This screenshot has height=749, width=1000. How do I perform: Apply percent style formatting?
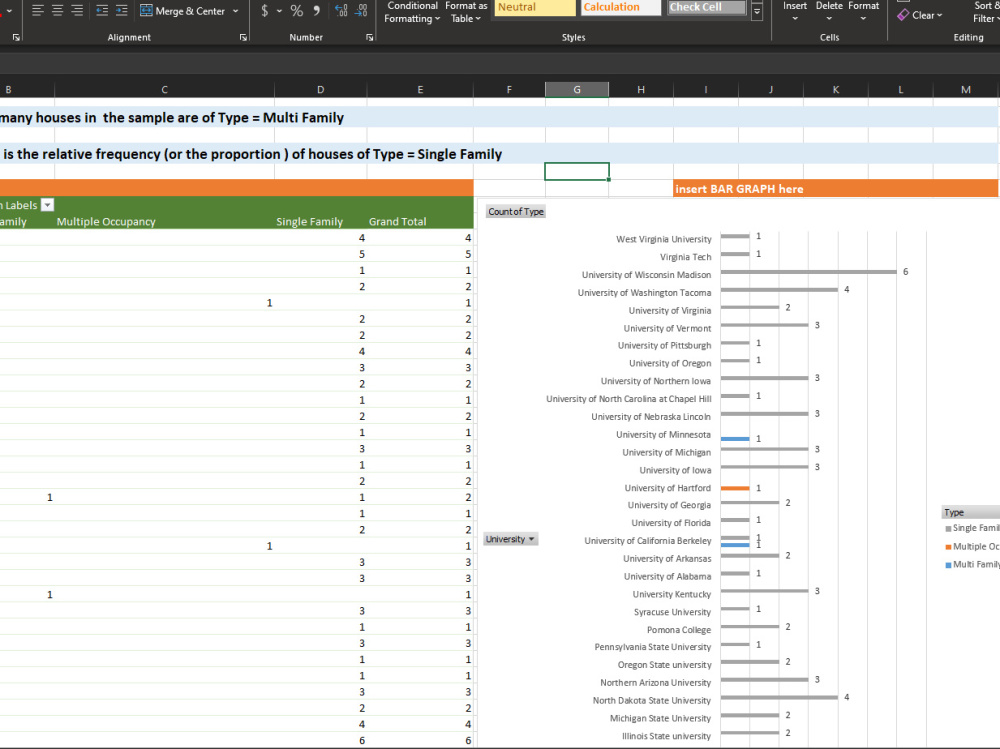[297, 10]
